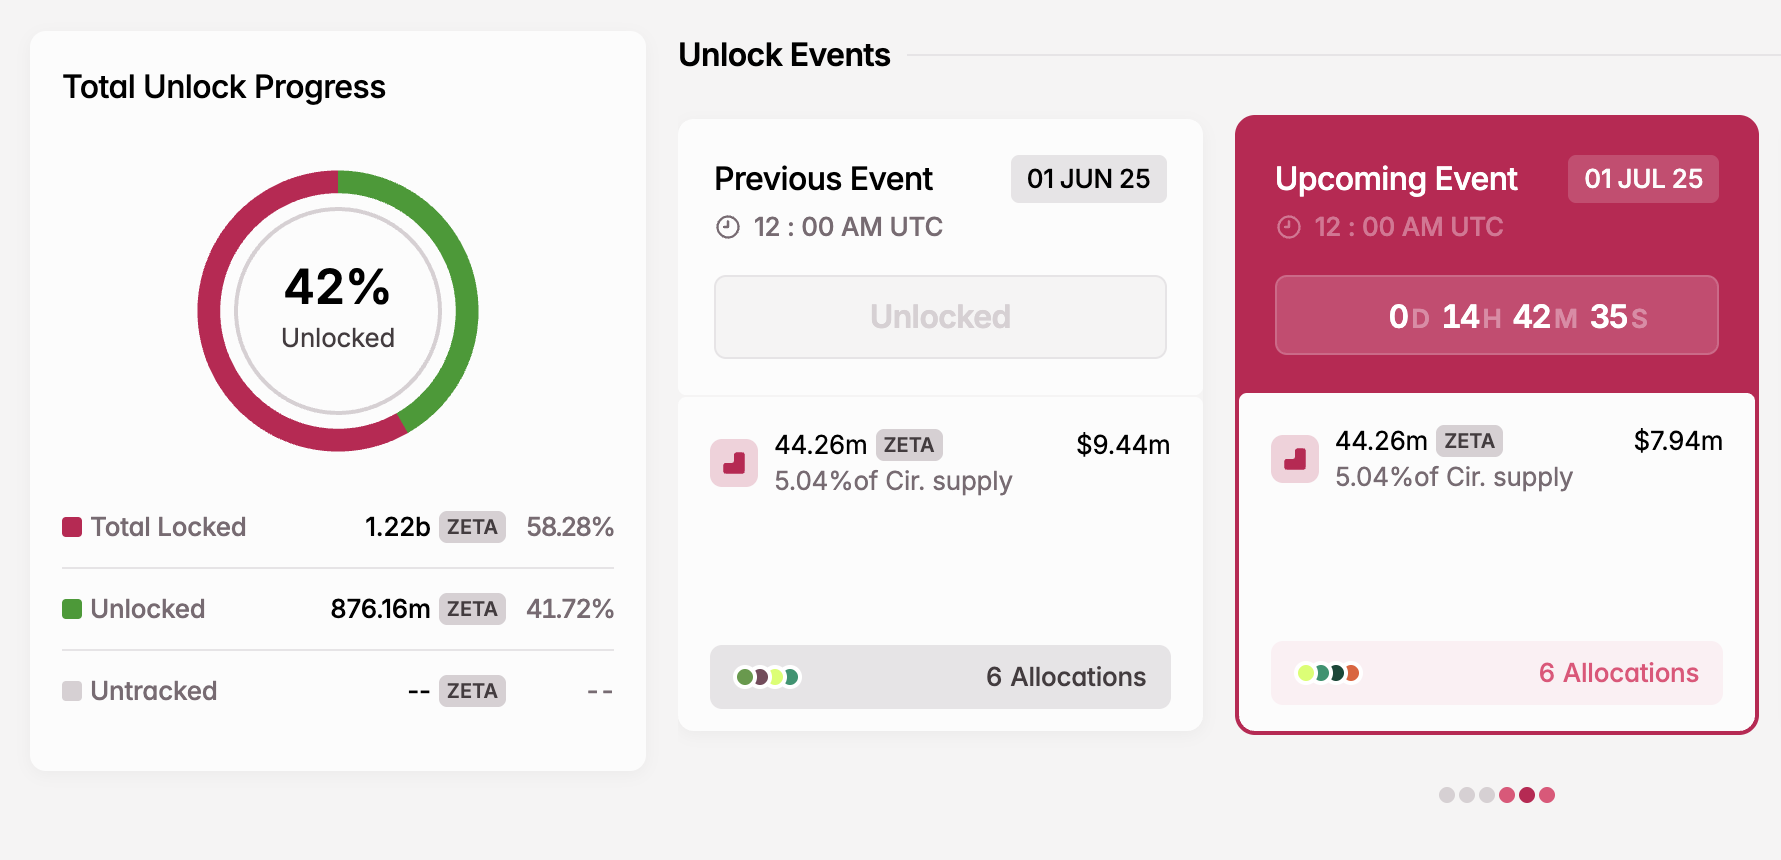Click the clock icon in Upcoming Event
This screenshot has width=1781, height=860.
pos(1288,227)
